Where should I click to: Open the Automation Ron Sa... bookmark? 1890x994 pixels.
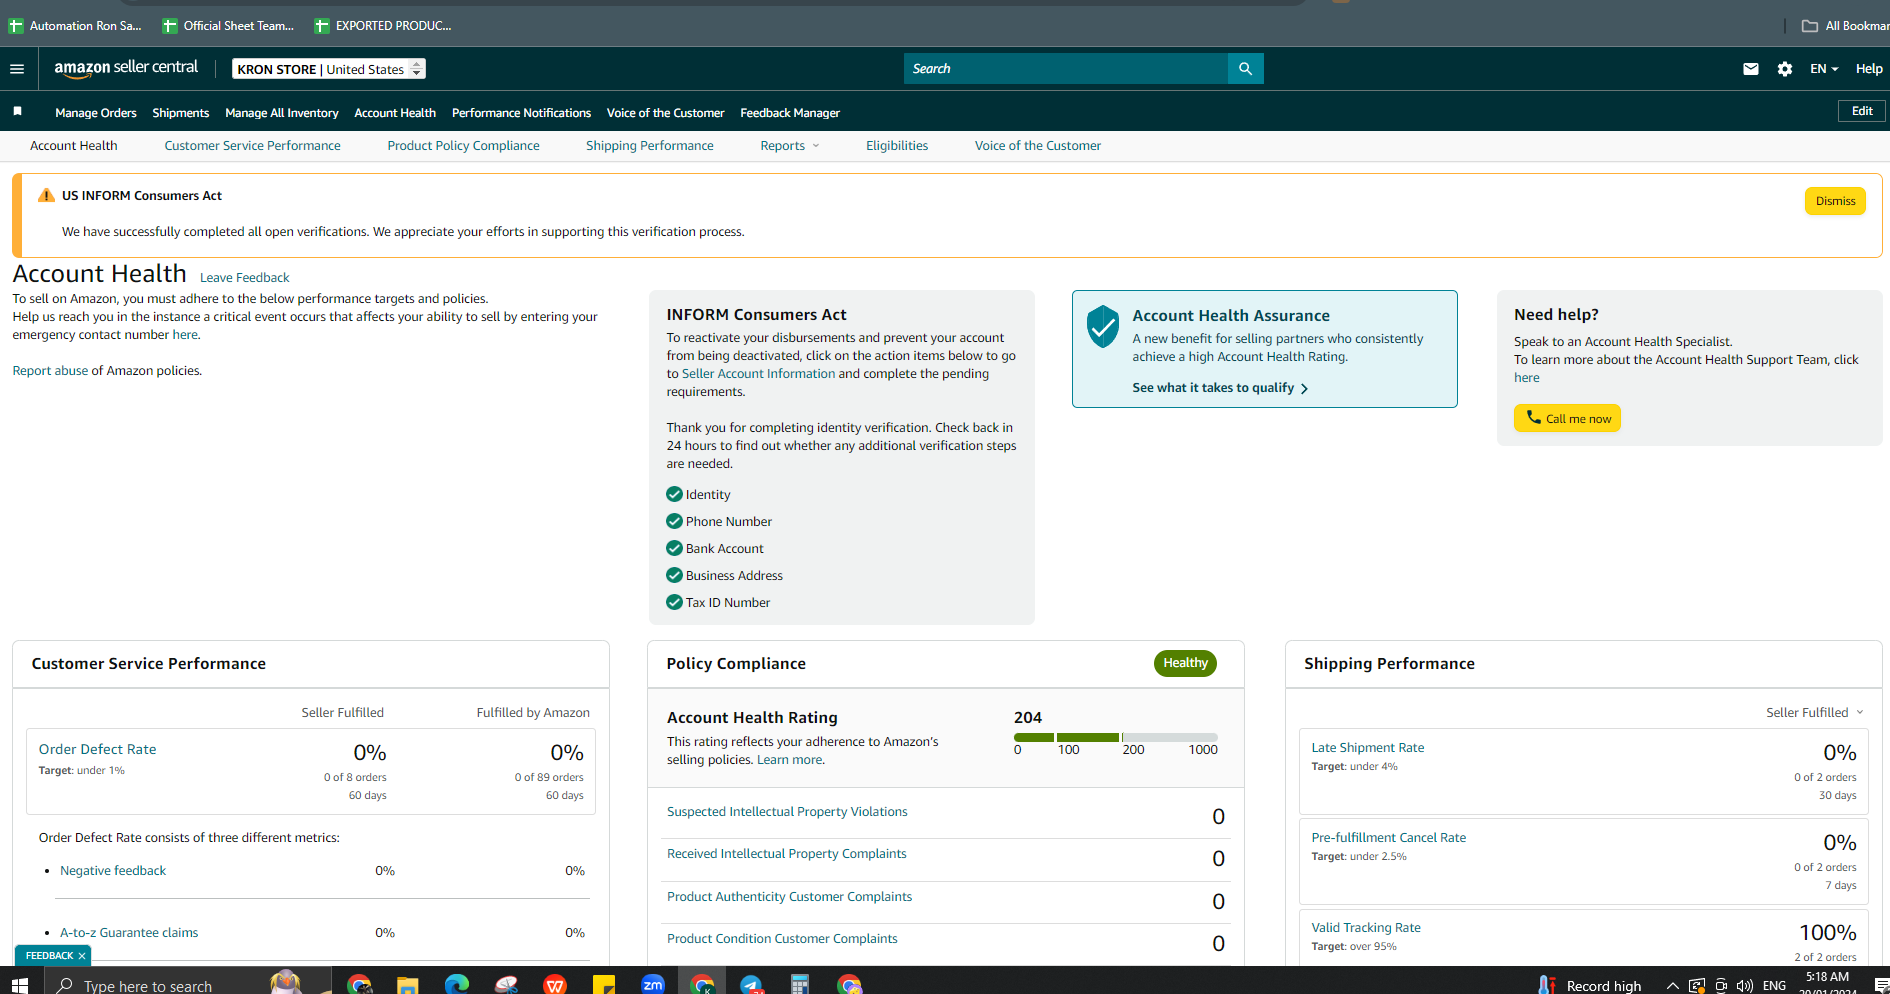(x=75, y=26)
